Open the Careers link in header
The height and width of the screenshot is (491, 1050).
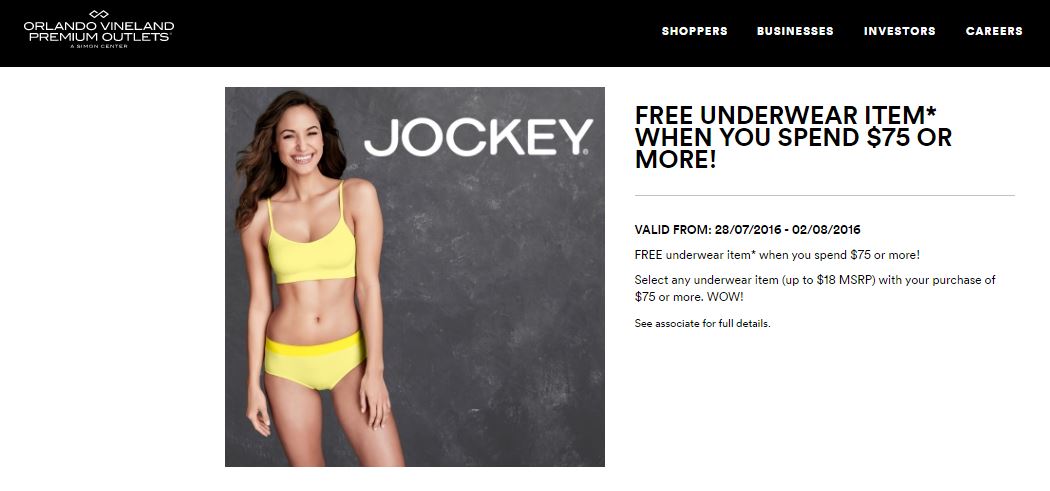pyautogui.click(x=994, y=31)
